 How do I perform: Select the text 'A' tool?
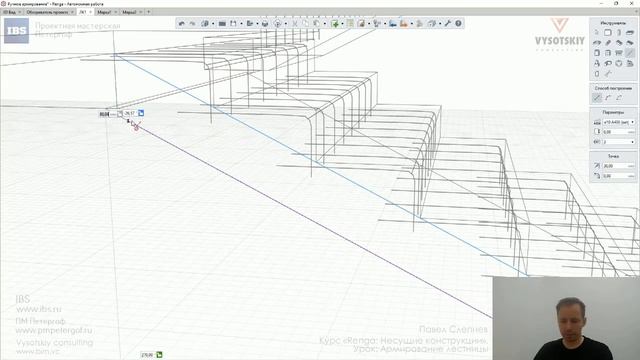[597, 63]
